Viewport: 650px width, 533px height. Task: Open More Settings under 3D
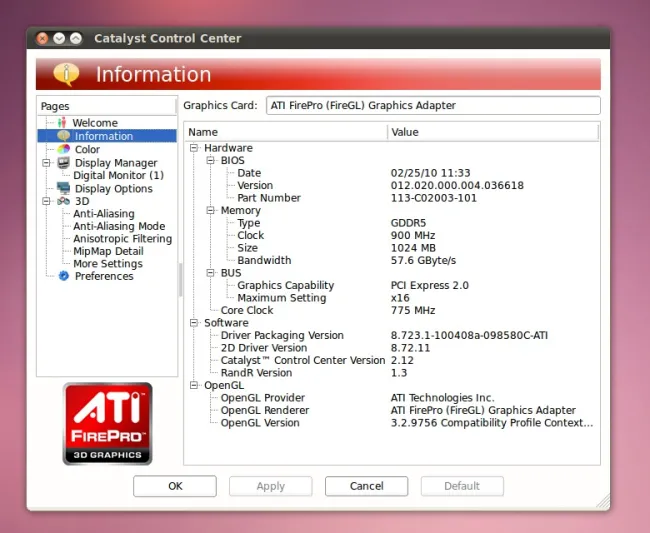click(108, 264)
